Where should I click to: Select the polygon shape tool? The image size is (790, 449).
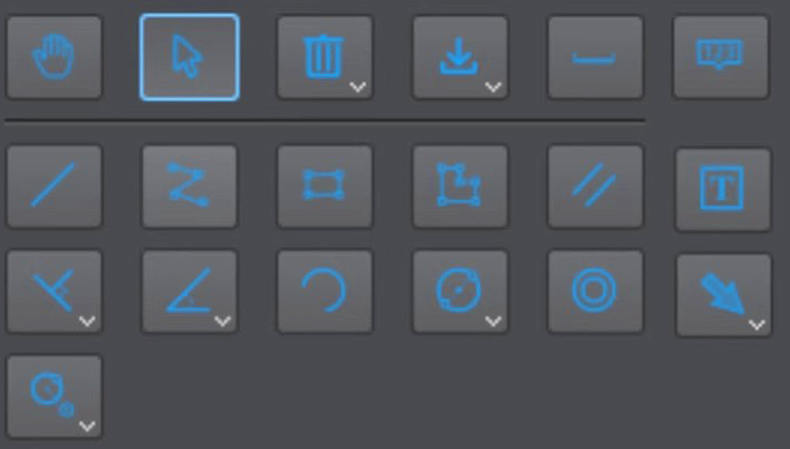[x=460, y=186]
